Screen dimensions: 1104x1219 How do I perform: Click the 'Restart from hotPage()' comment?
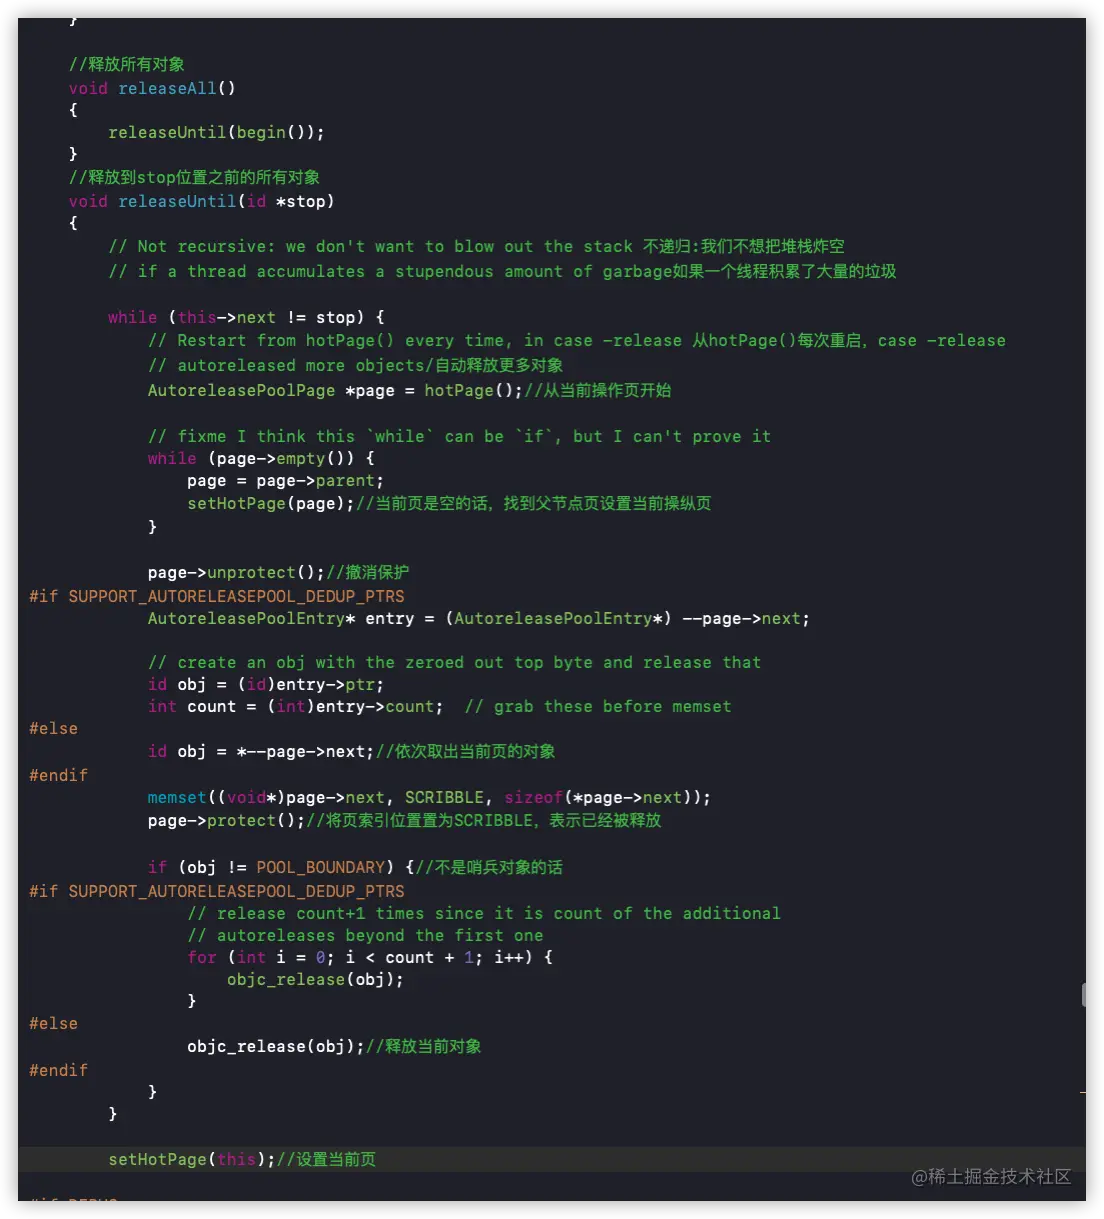click(577, 340)
